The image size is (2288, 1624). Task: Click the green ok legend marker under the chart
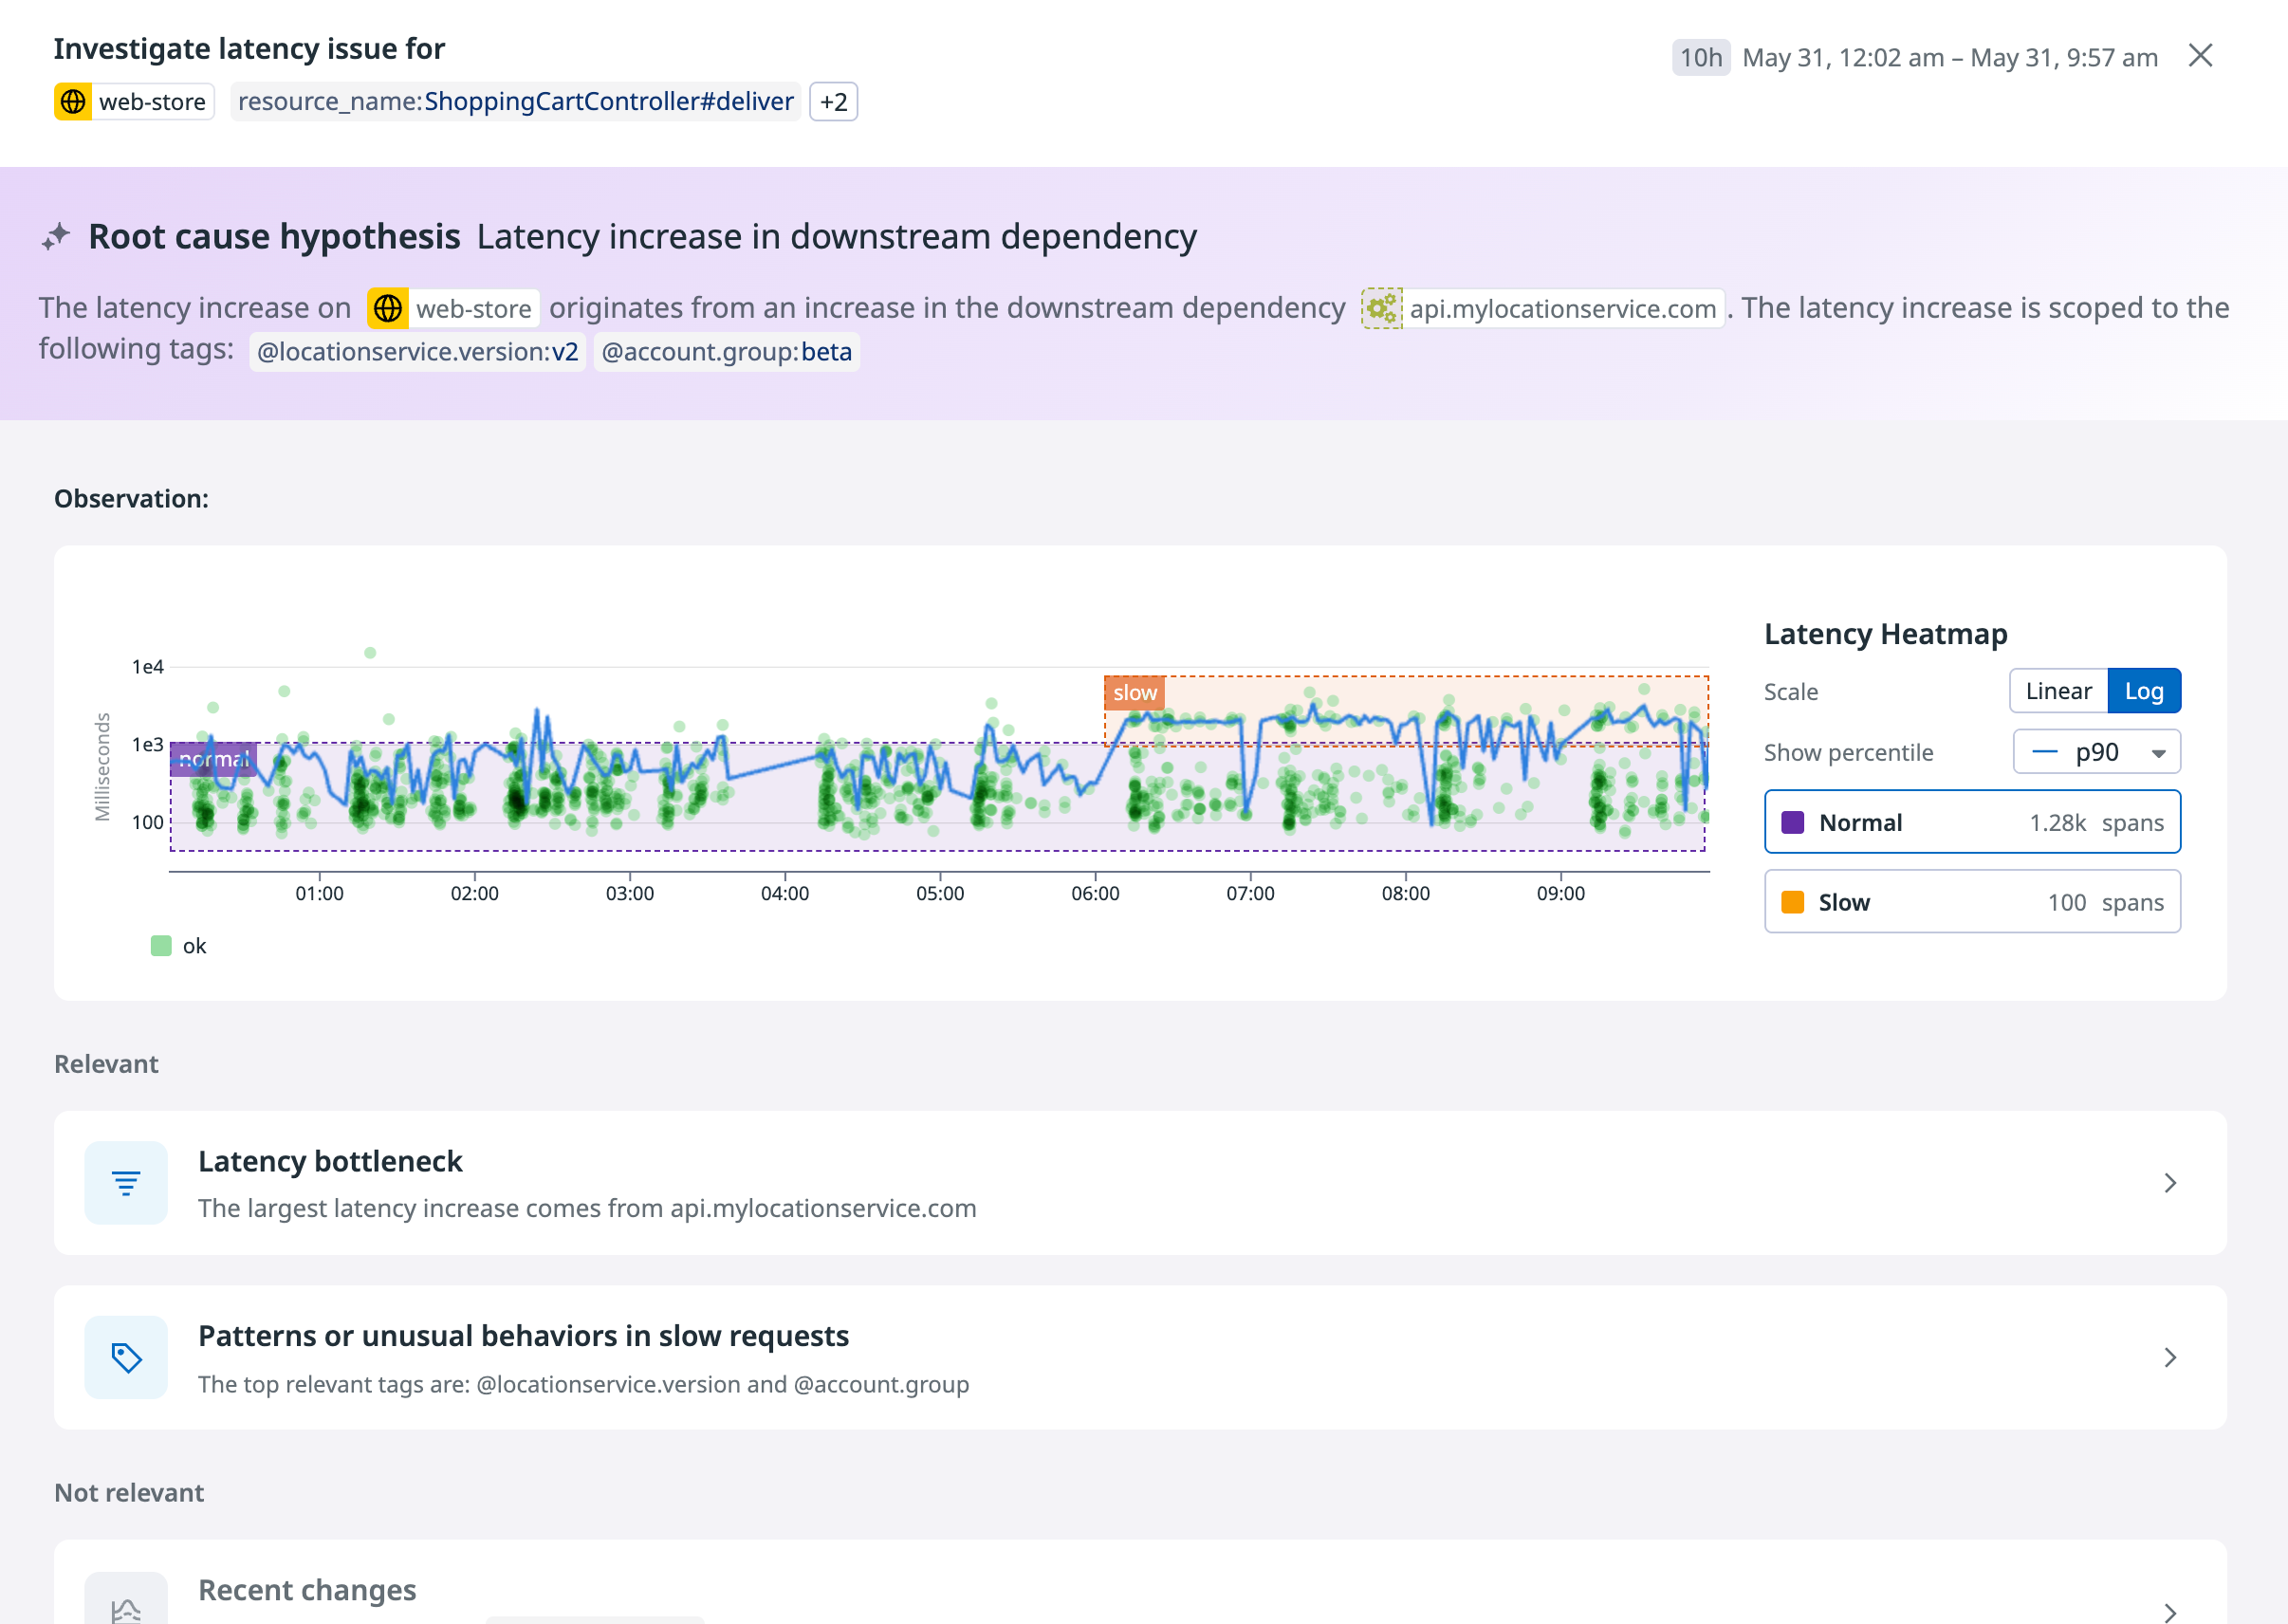(161, 945)
